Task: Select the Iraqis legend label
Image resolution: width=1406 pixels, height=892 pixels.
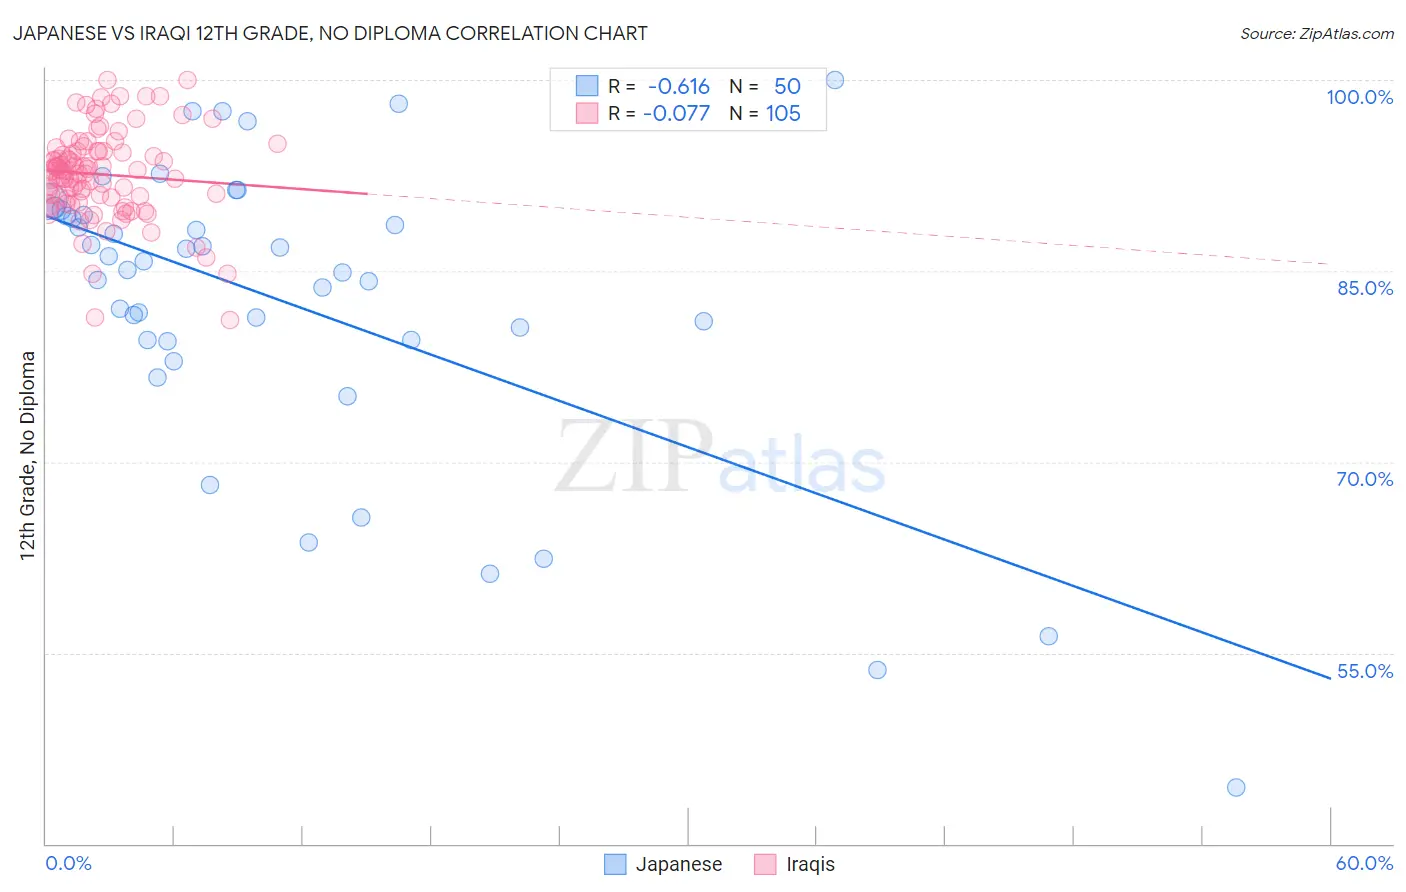Action: coord(810,865)
